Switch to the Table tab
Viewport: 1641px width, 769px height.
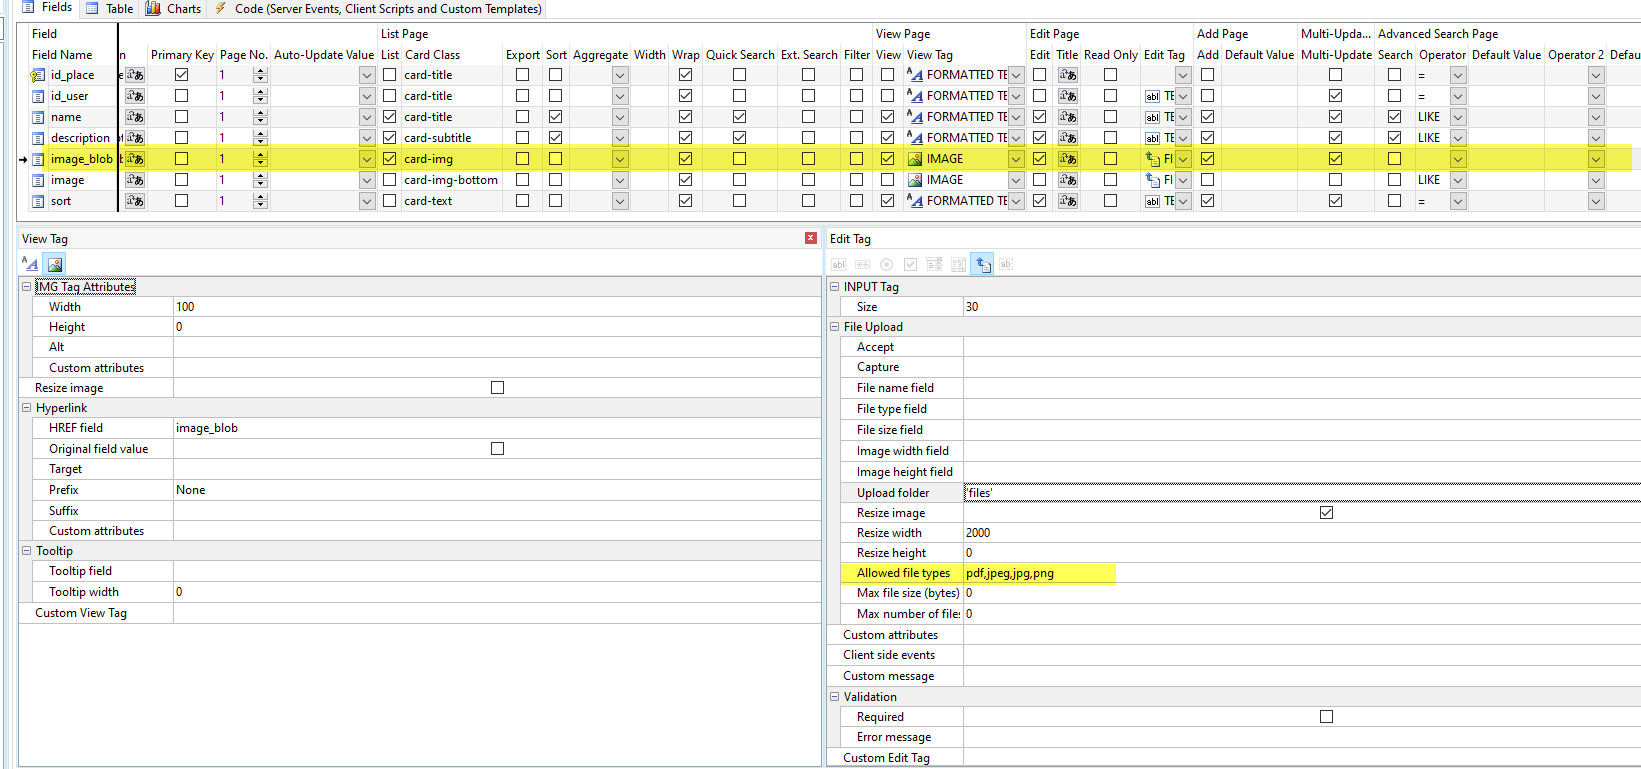pos(110,8)
